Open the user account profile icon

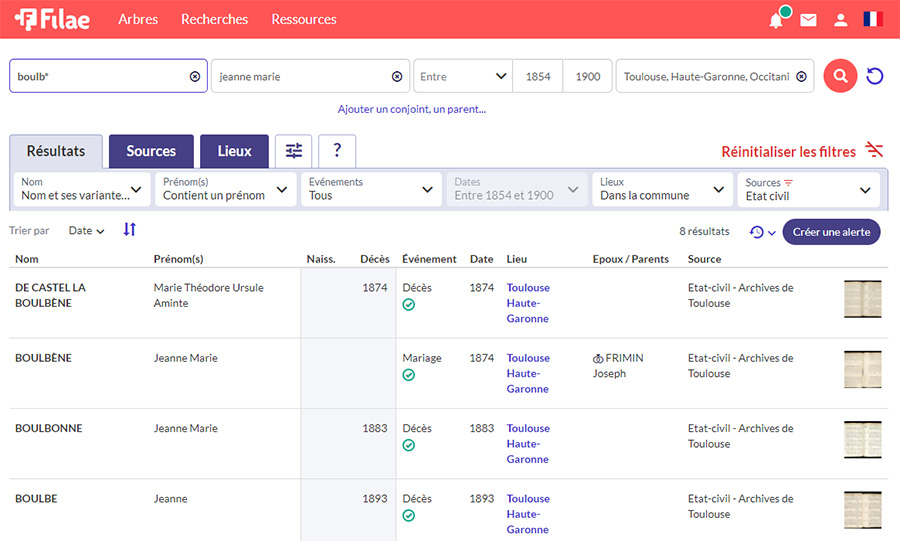click(841, 20)
